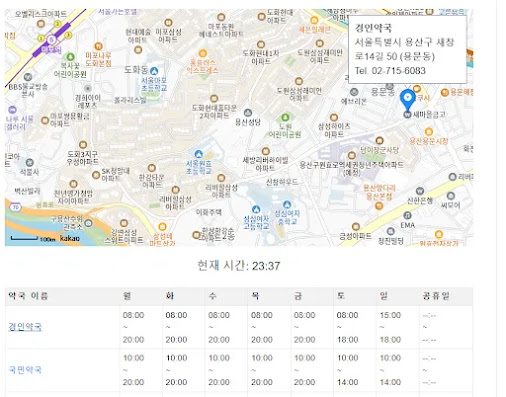Click the 성심여자중학교 school icon

(287, 204)
